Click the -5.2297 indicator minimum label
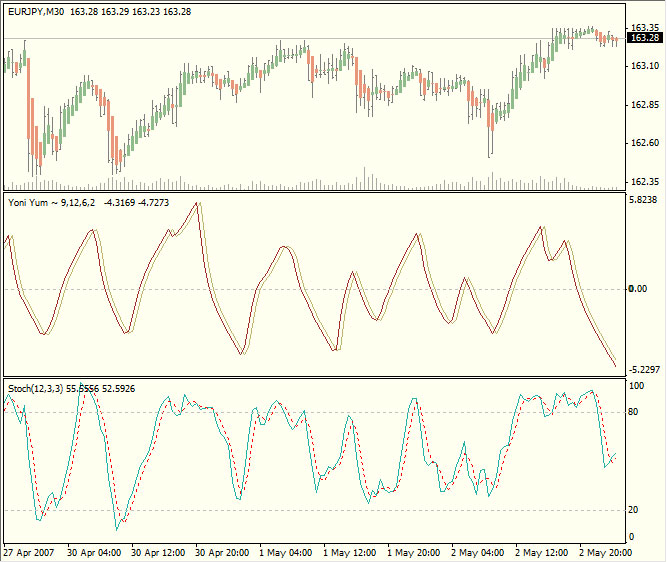 pyautogui.click(x=644, y=370)
